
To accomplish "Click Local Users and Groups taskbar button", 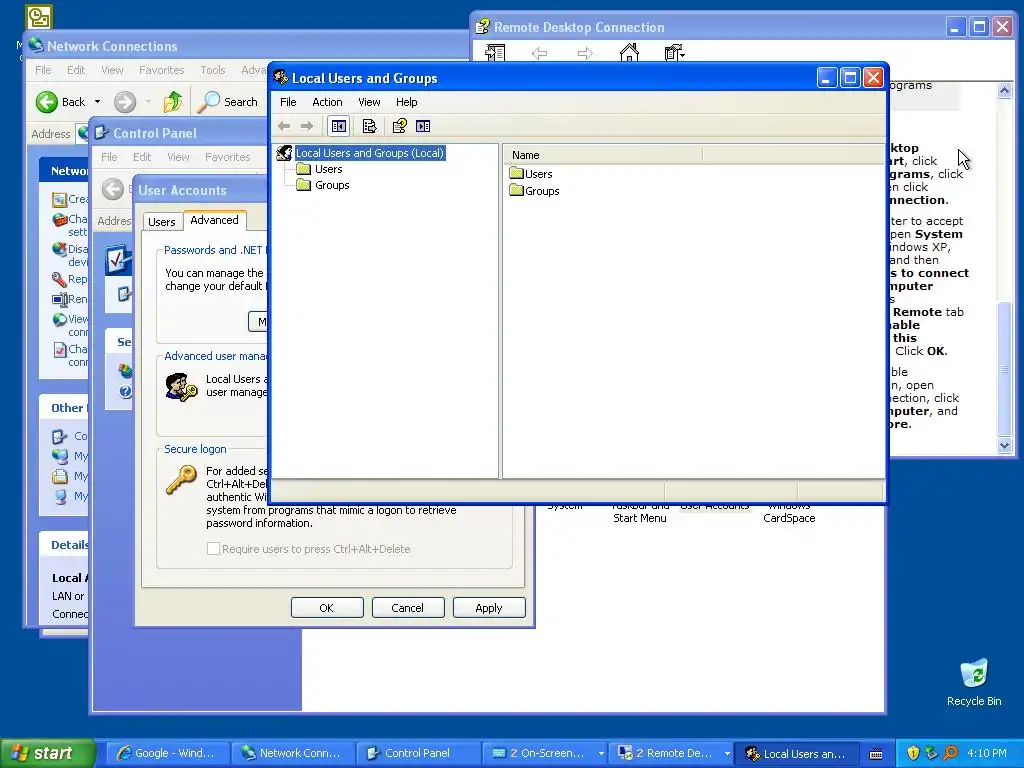I will pyautogui.click(x=796, y=753).
